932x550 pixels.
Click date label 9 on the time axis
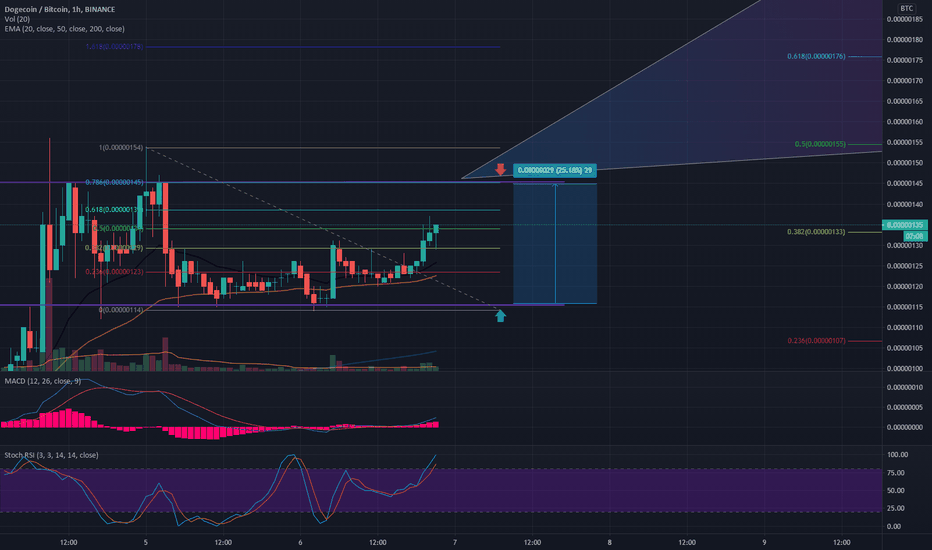(x=764, y=542)
